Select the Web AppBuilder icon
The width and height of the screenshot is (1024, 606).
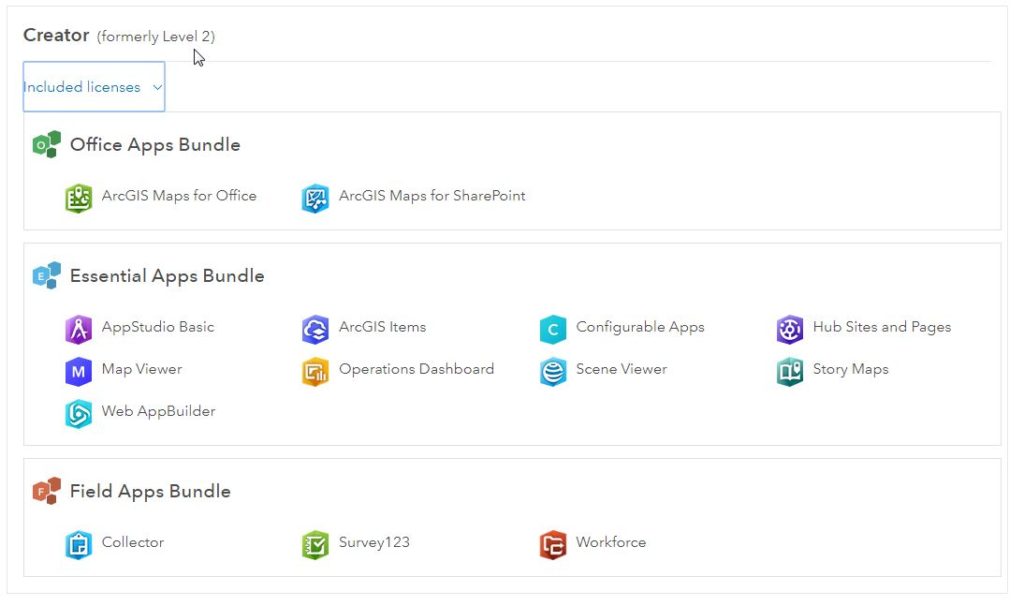(x=78, y=414)
